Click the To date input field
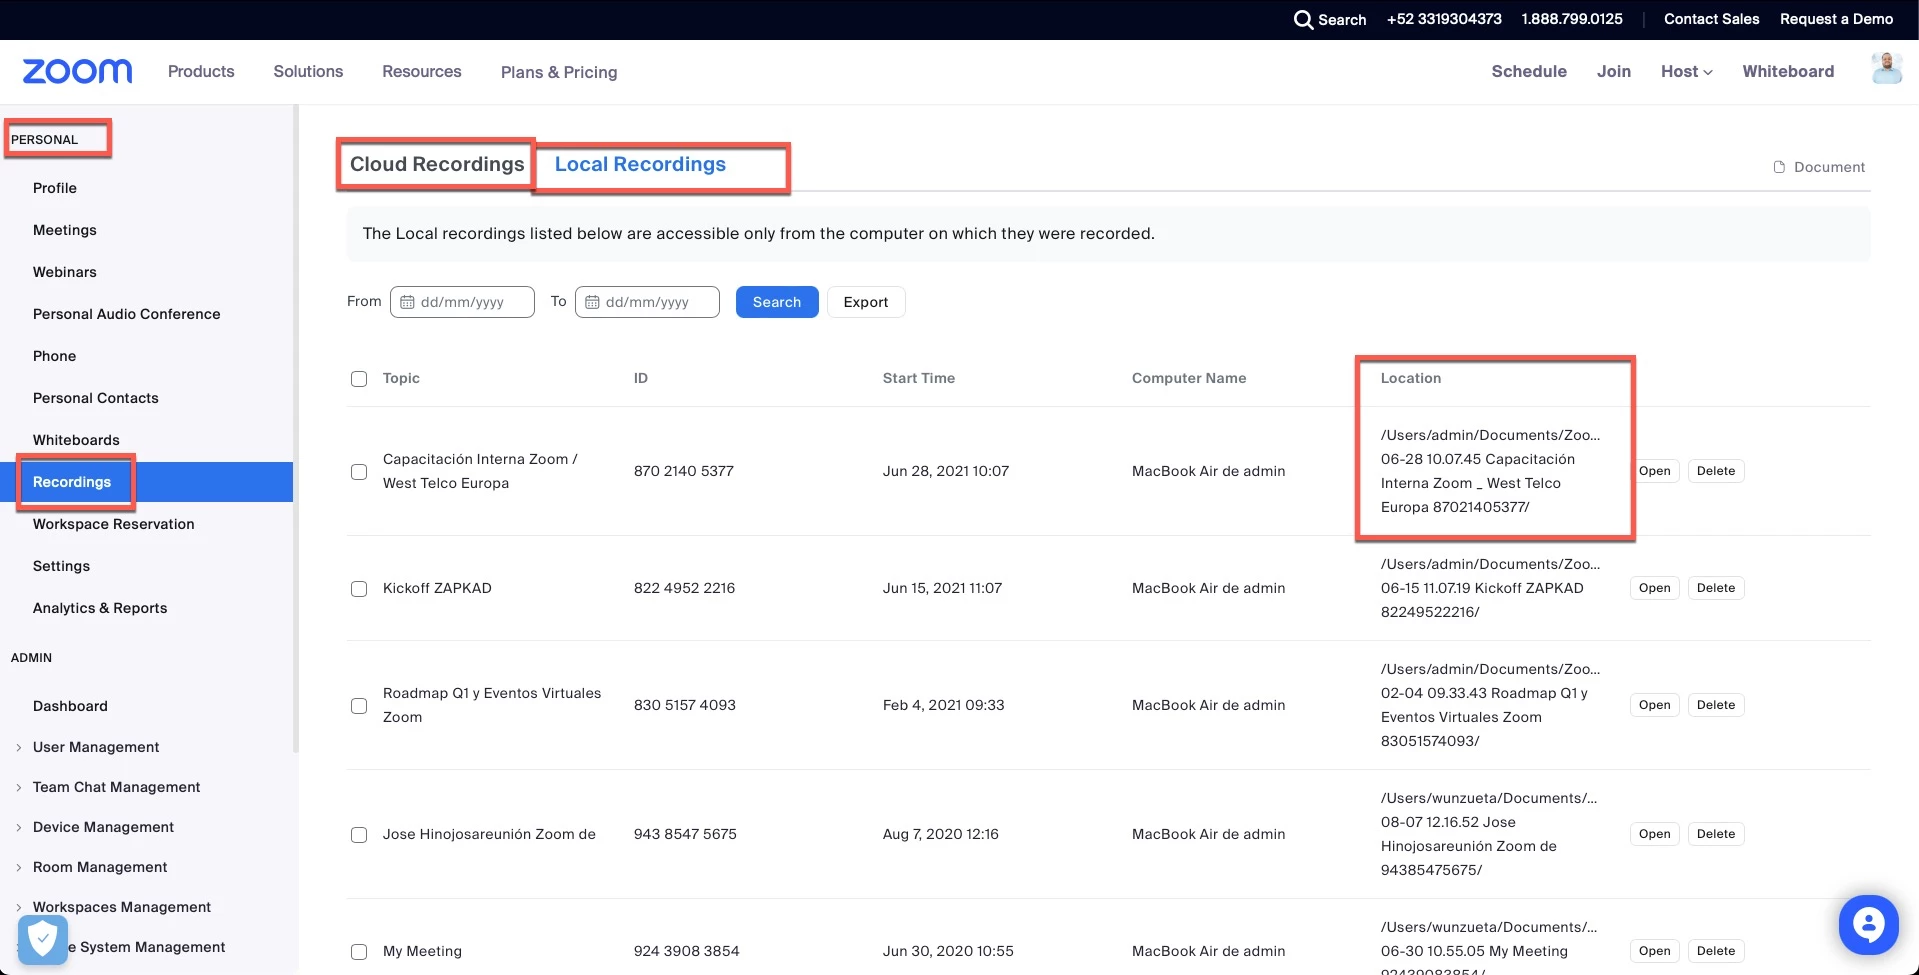1919x975 pixels. (x=647, y=302)
